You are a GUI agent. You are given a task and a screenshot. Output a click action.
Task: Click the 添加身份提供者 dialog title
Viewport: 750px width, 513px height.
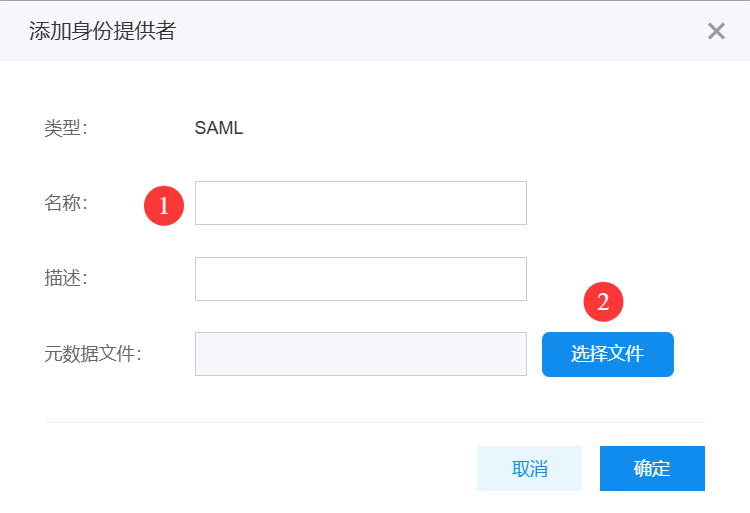pos(102,31)
